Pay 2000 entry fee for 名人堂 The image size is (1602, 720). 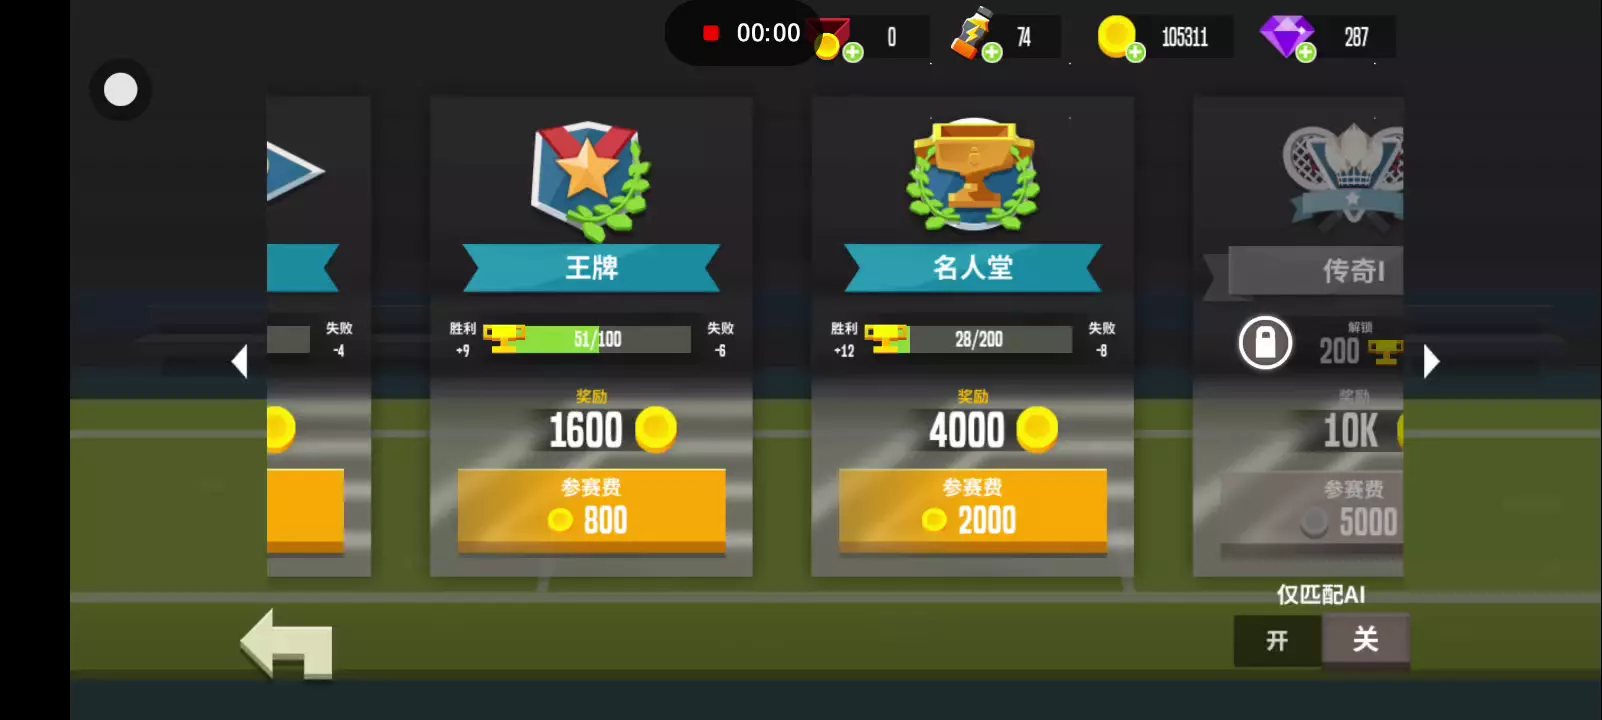point(973,510)
